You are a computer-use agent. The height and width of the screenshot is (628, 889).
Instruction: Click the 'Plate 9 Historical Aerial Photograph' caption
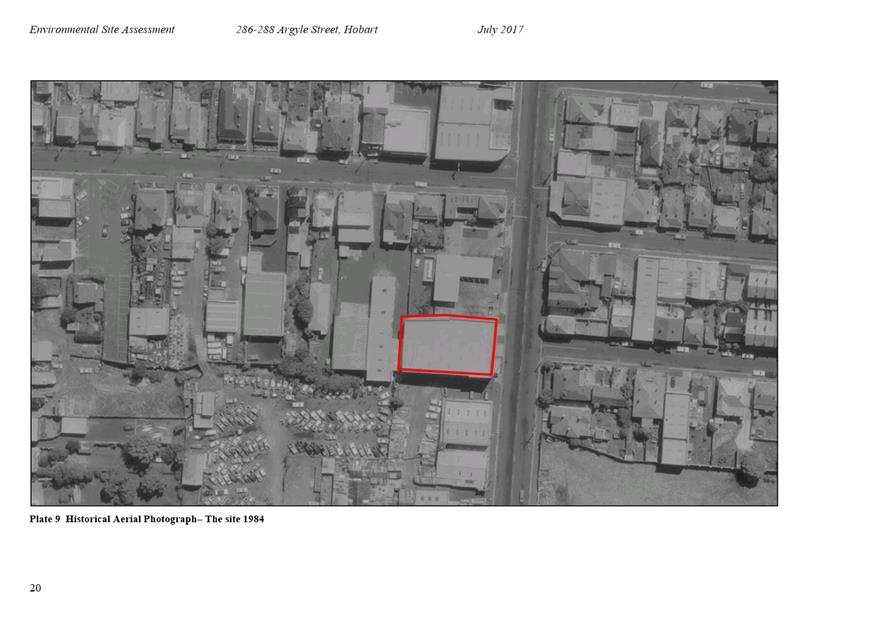click(x=147, y=519)
